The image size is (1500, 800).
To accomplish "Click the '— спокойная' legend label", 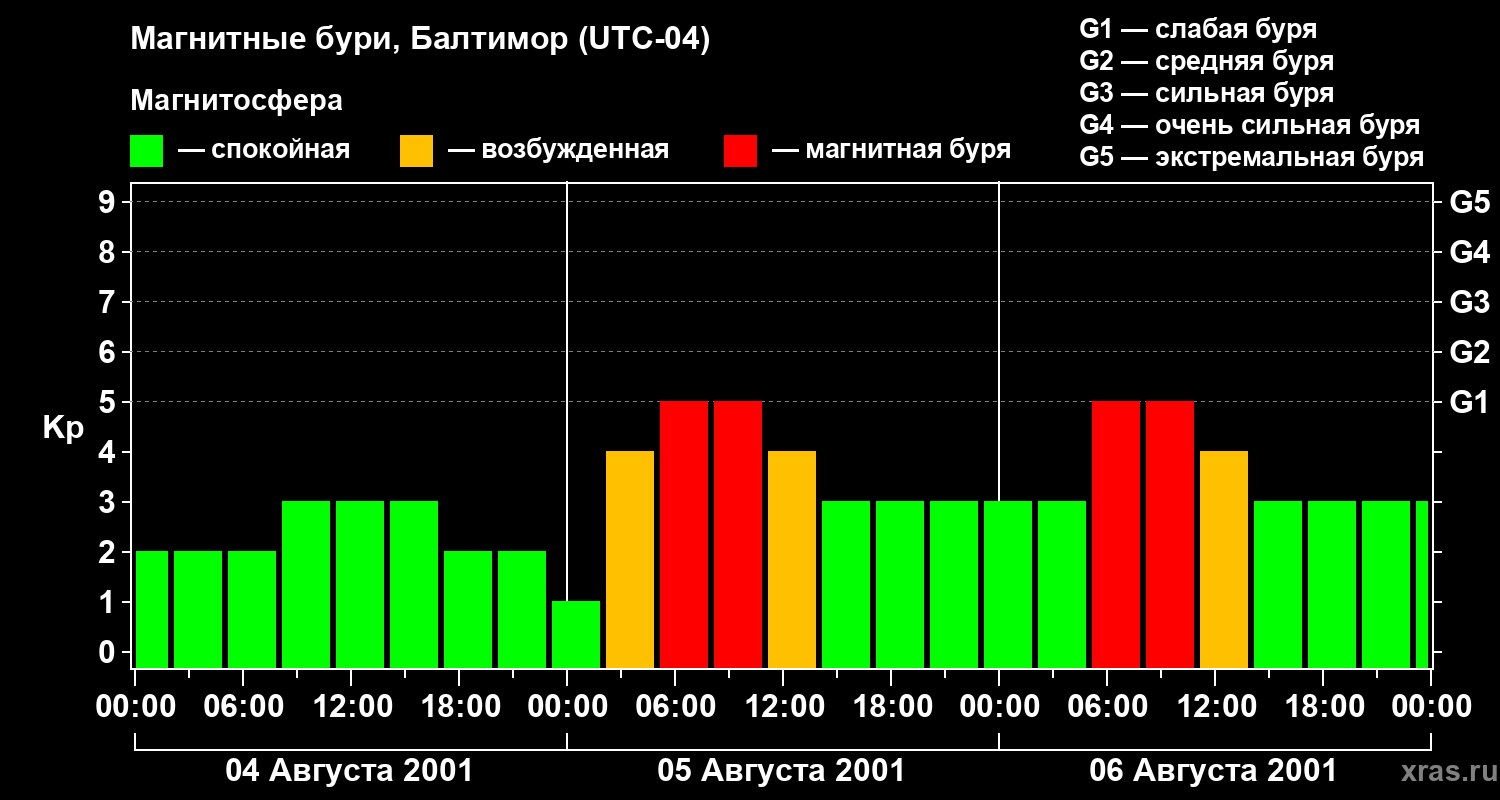I will [264, 151].
